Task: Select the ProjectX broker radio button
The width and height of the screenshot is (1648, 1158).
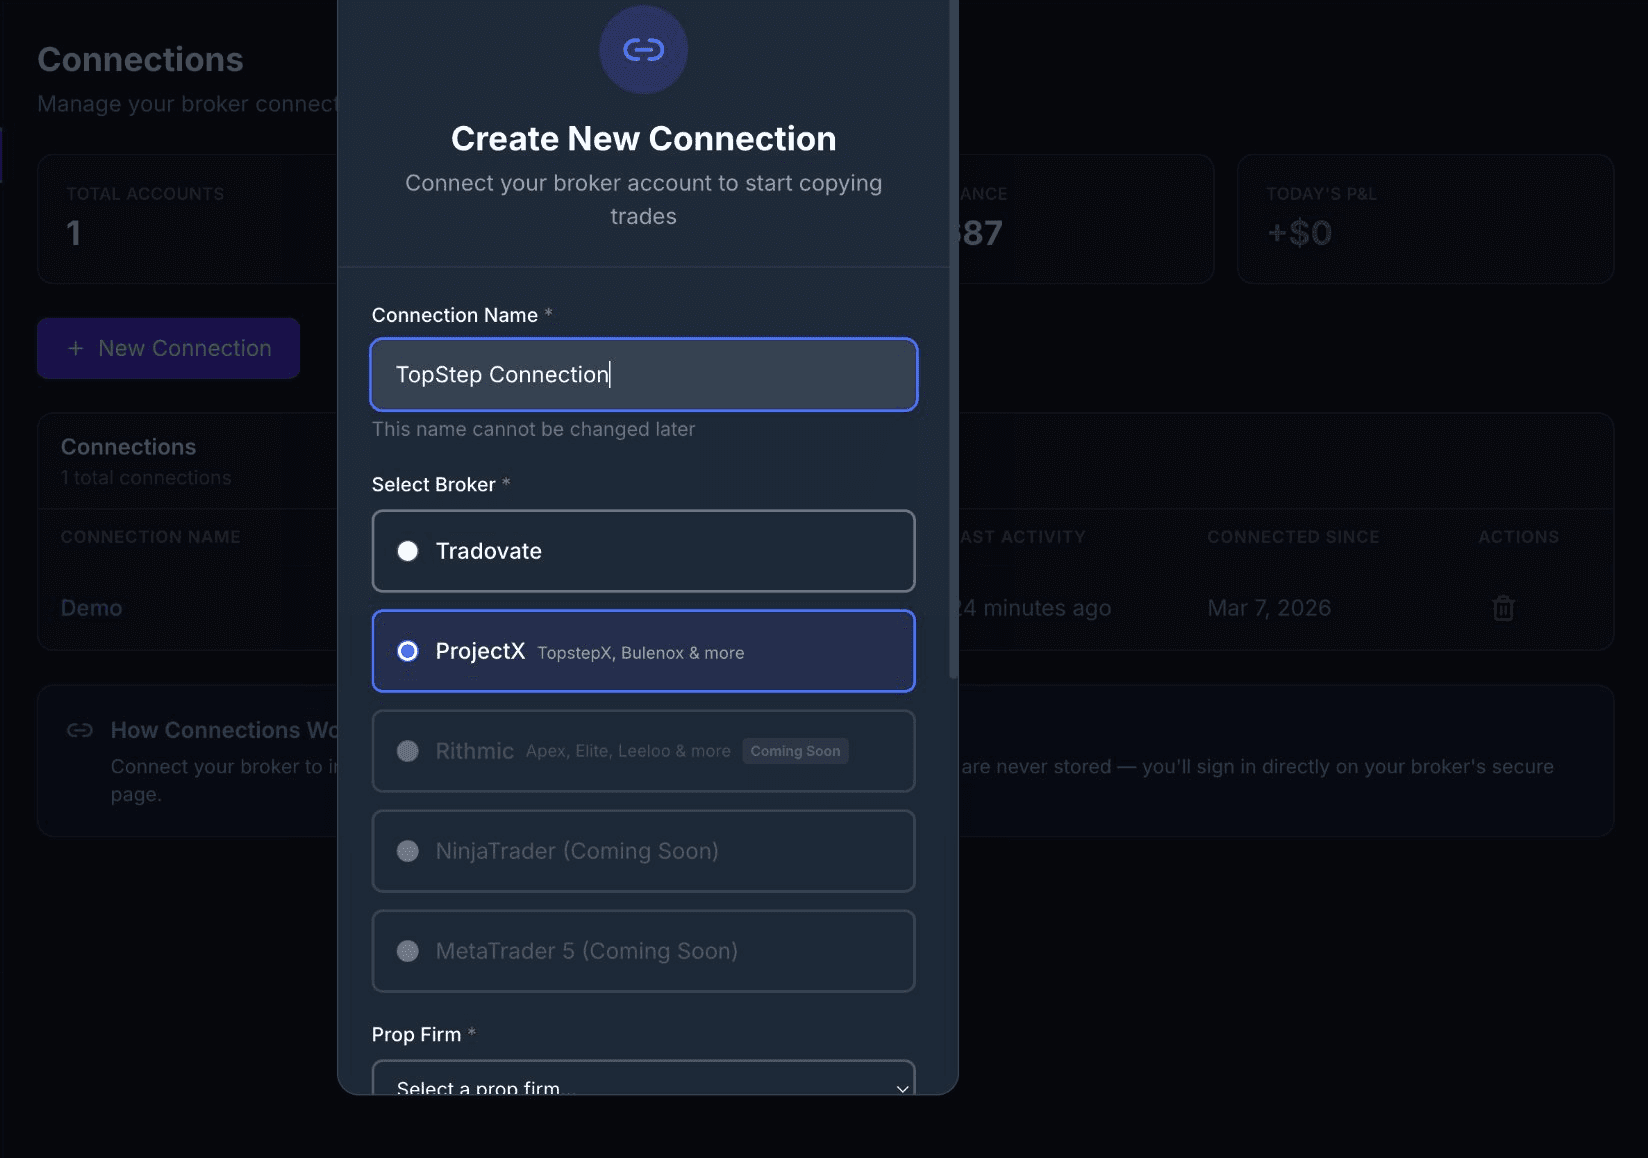Action: [x=407, y=651]
